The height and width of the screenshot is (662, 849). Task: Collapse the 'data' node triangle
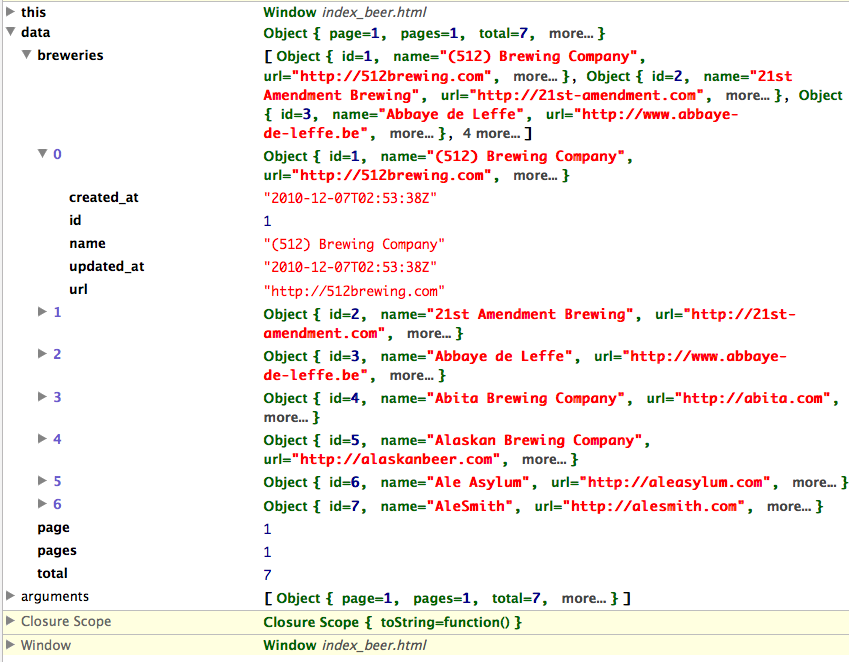[10, 33]
